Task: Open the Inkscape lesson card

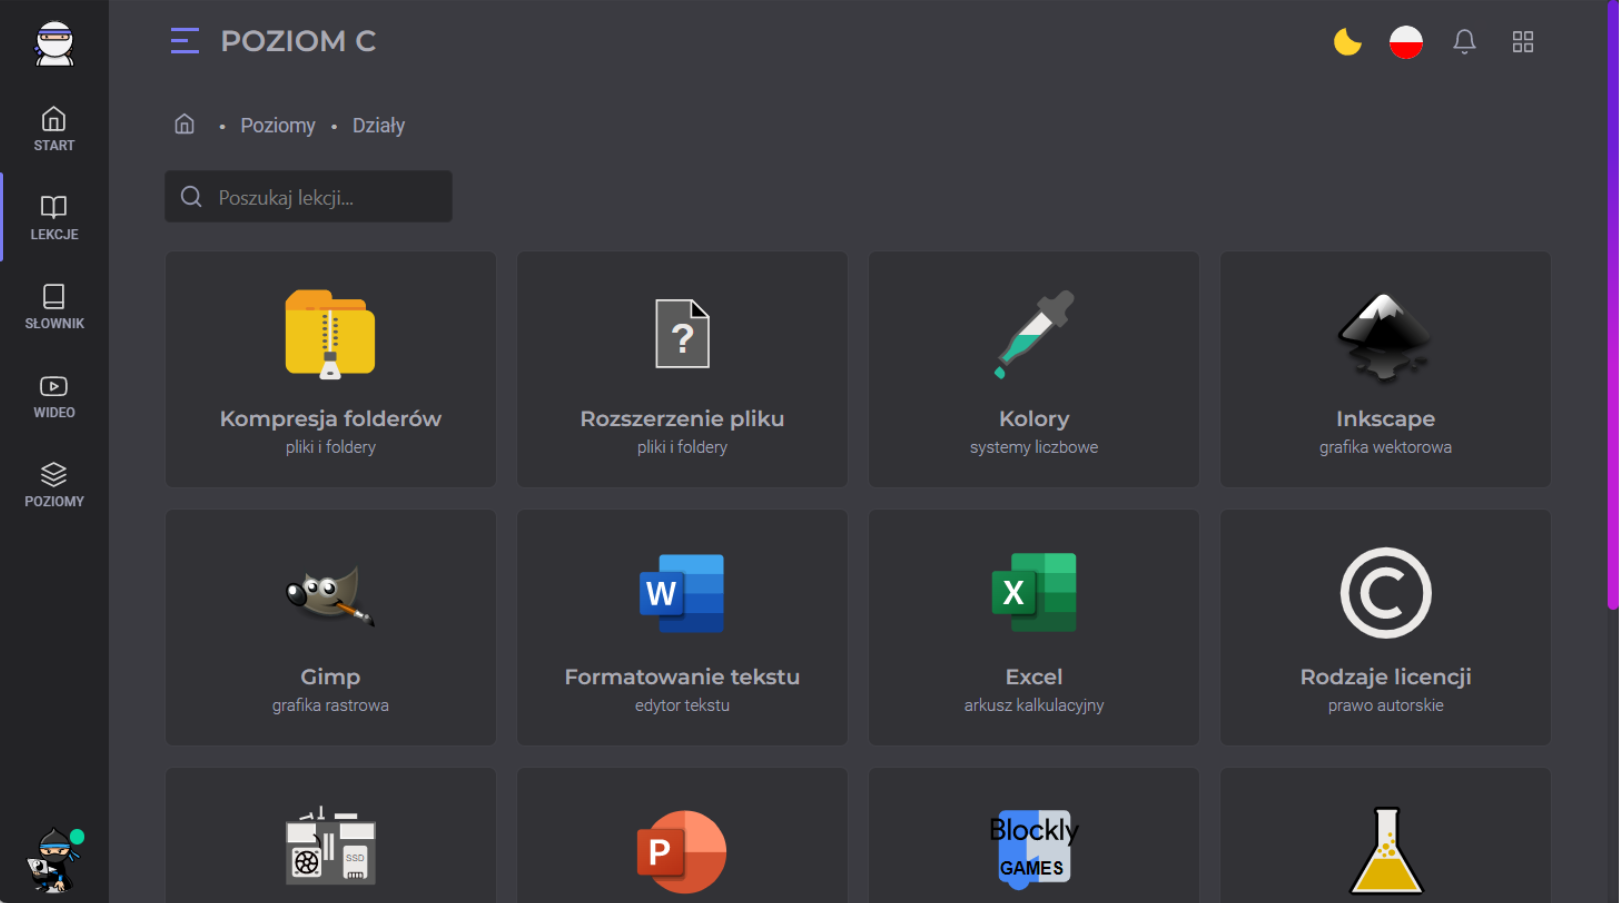Action: point(1385,369)
